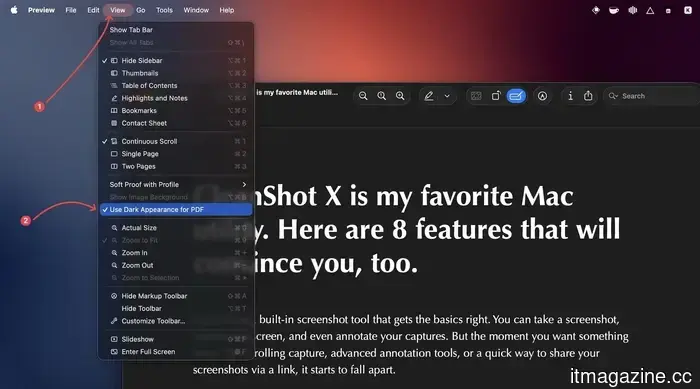Click the circled A annotate icon

click(x=542, y=96)
